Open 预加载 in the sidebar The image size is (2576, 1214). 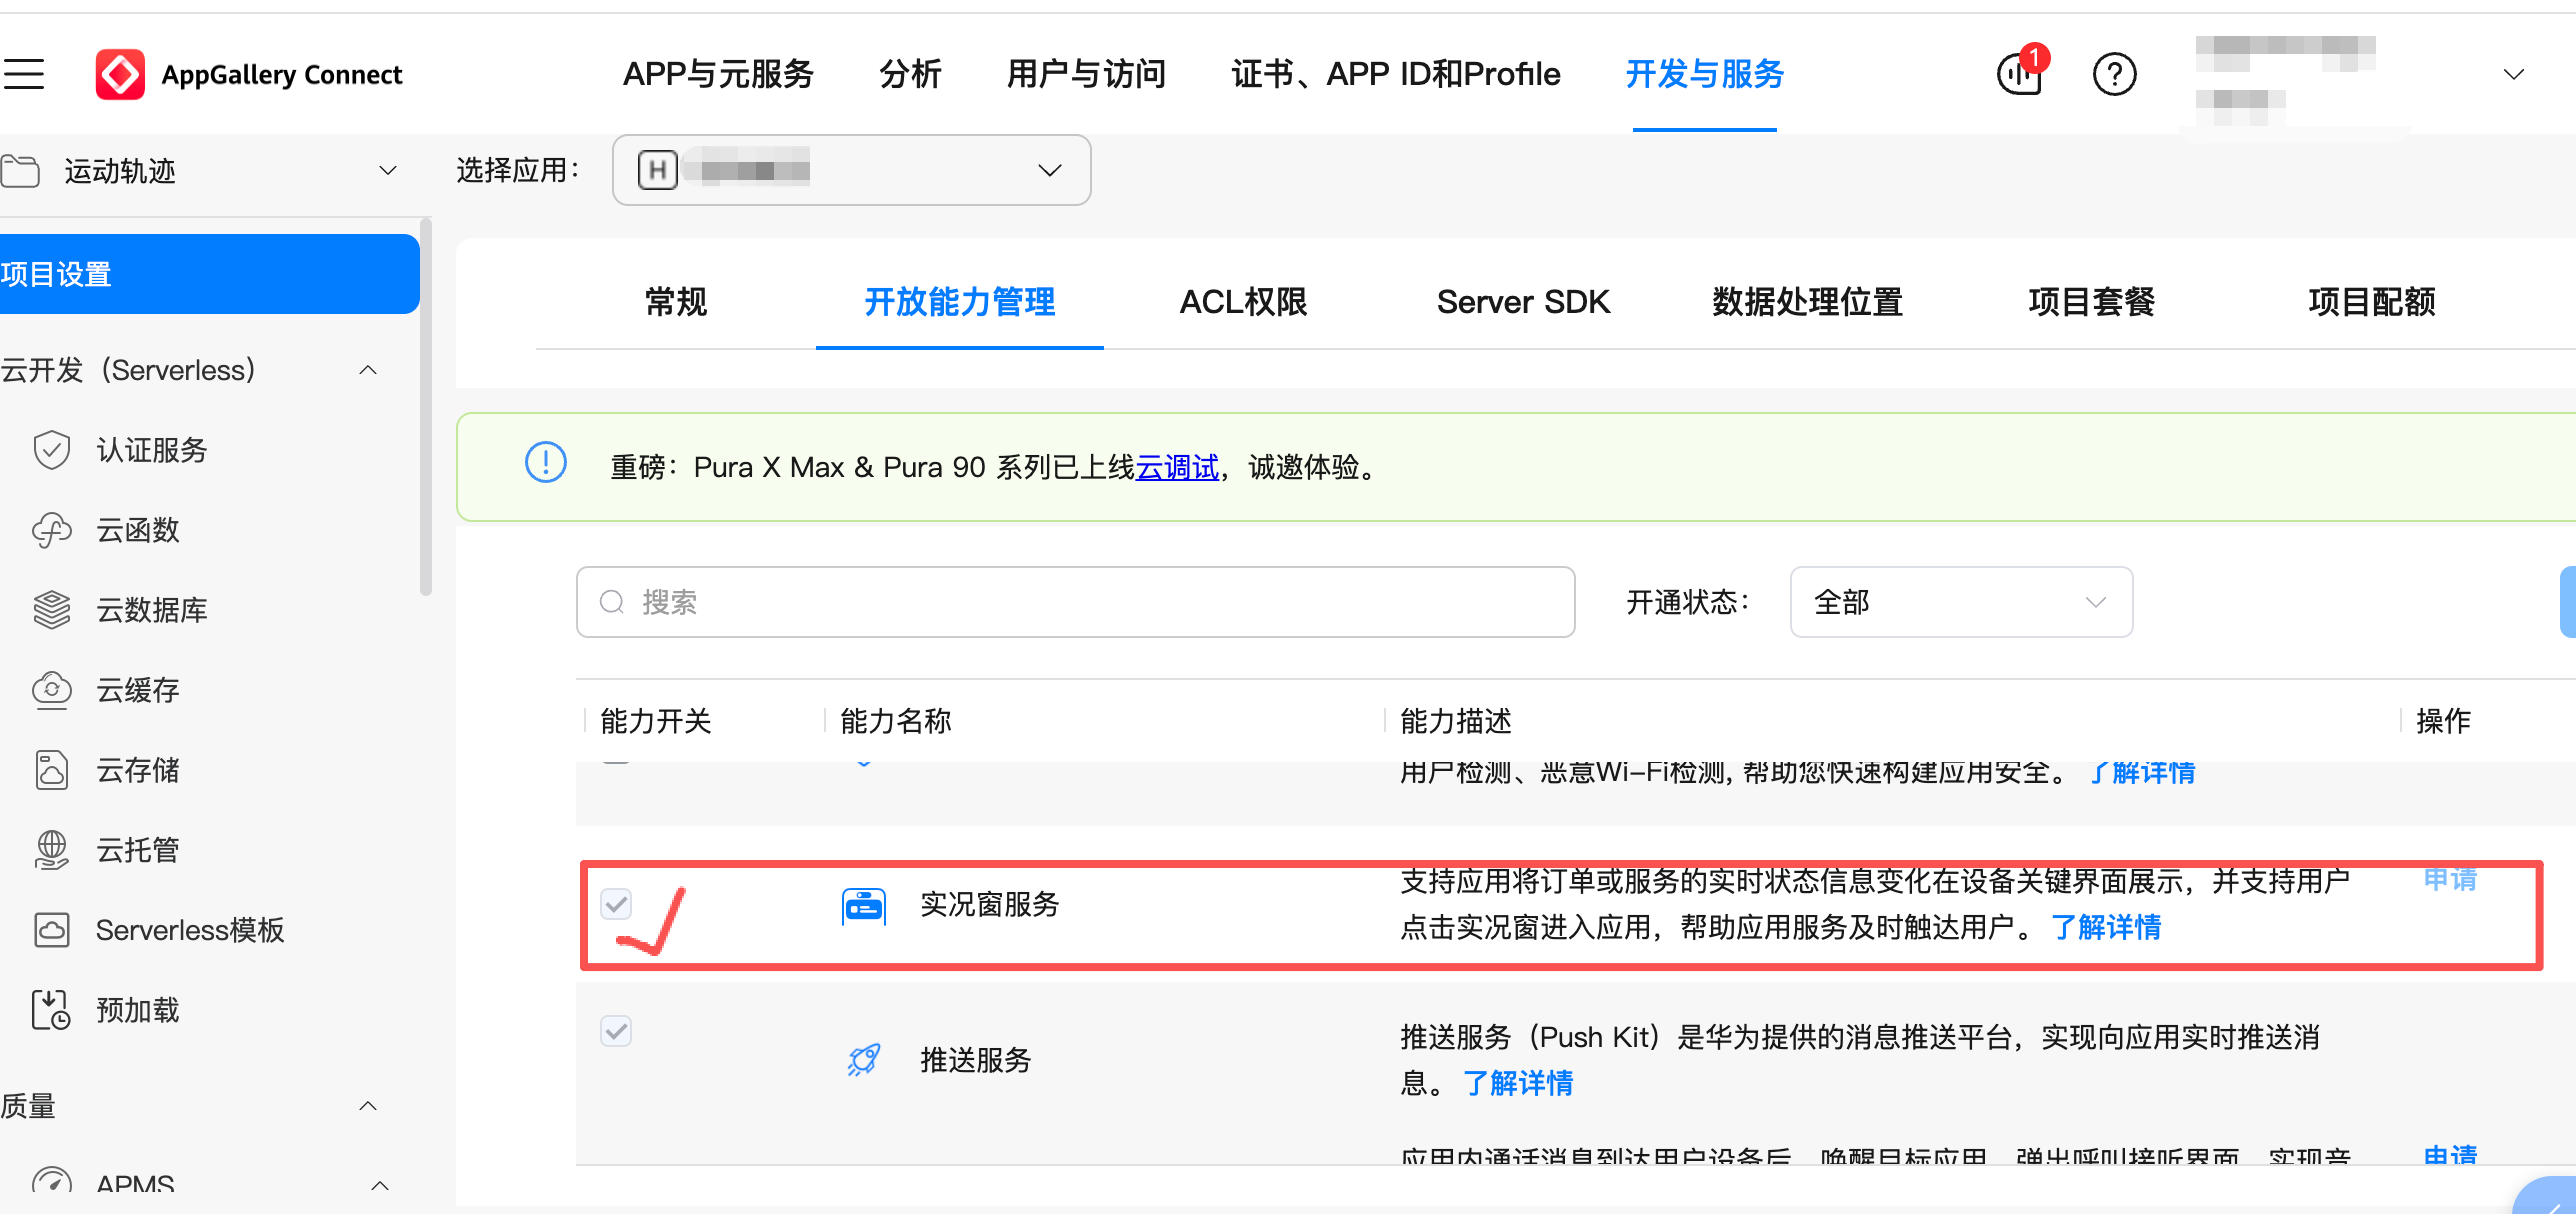[137, 1010]
